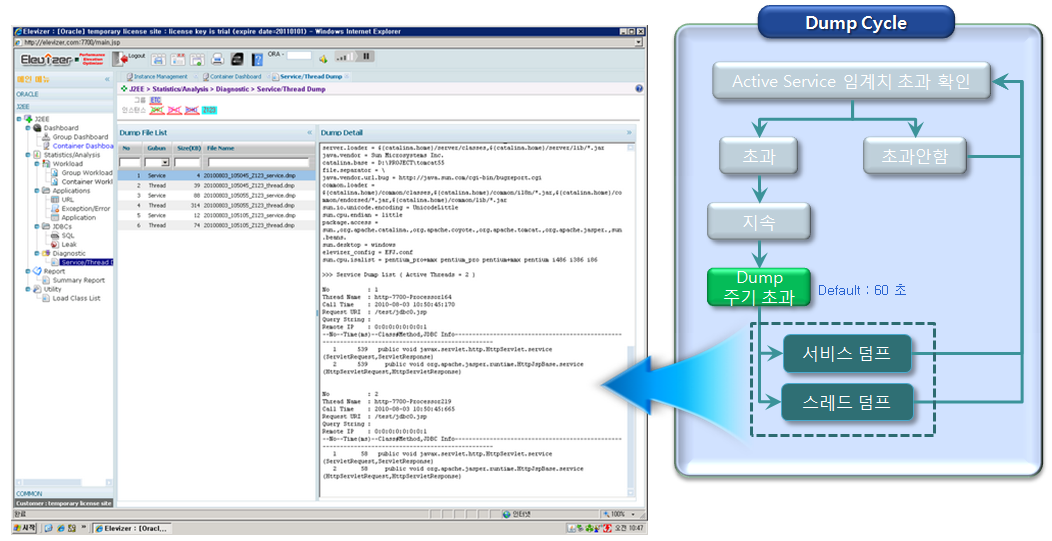1052x541 pixels.
Task: Click the black device icon beside printer
Action: pos(237,59)
